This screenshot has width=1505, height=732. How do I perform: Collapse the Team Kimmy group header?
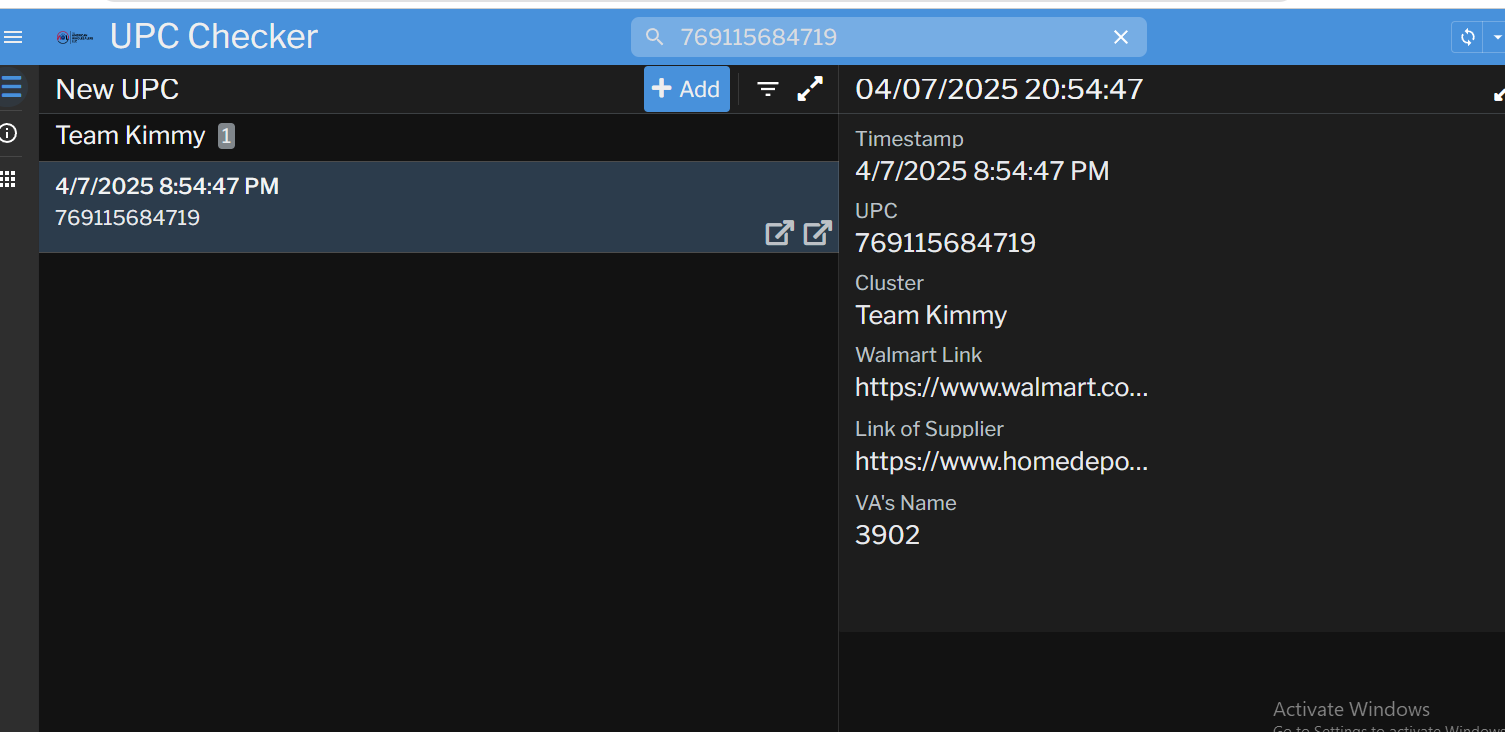pyautogui.click(x=130, y=136)
